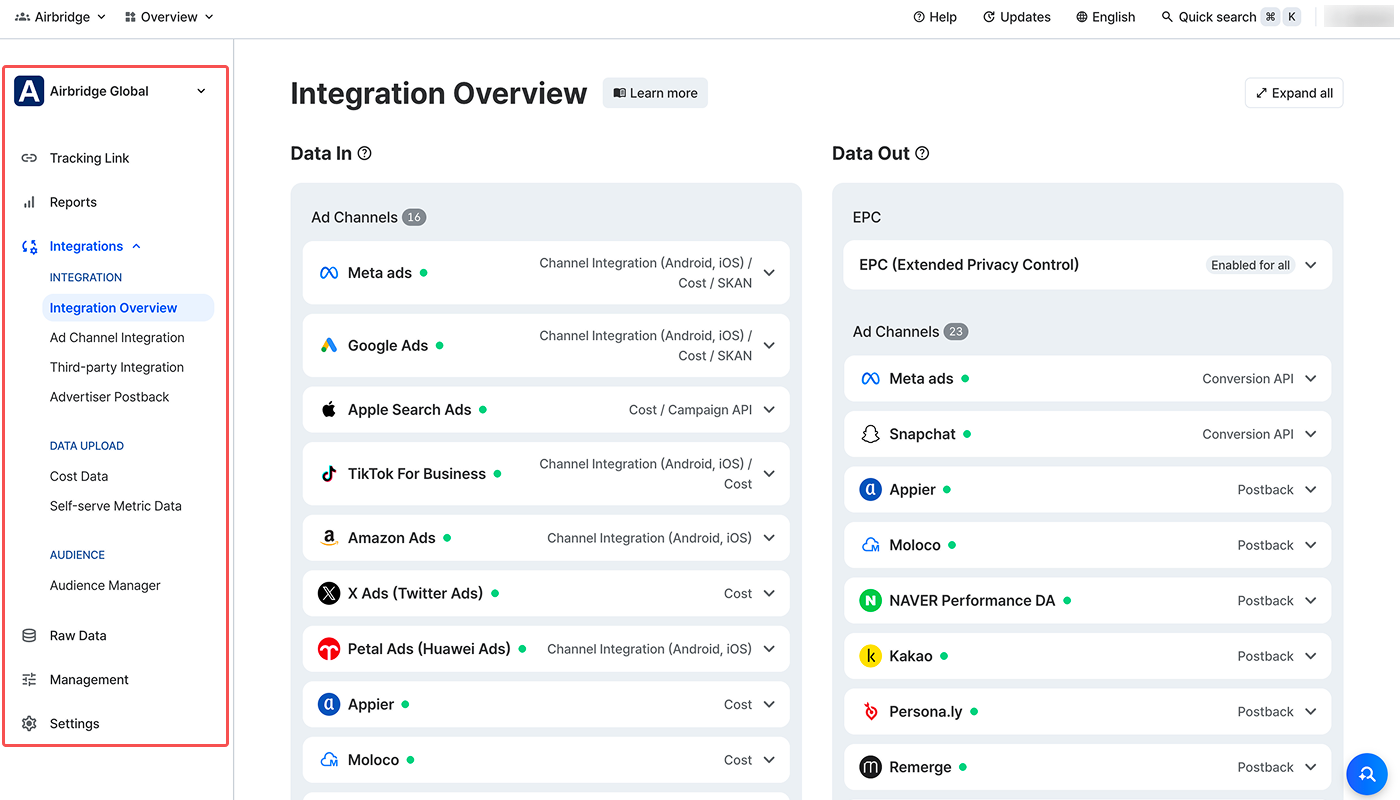Expand the Remerge Postback row

(1311, 768)
